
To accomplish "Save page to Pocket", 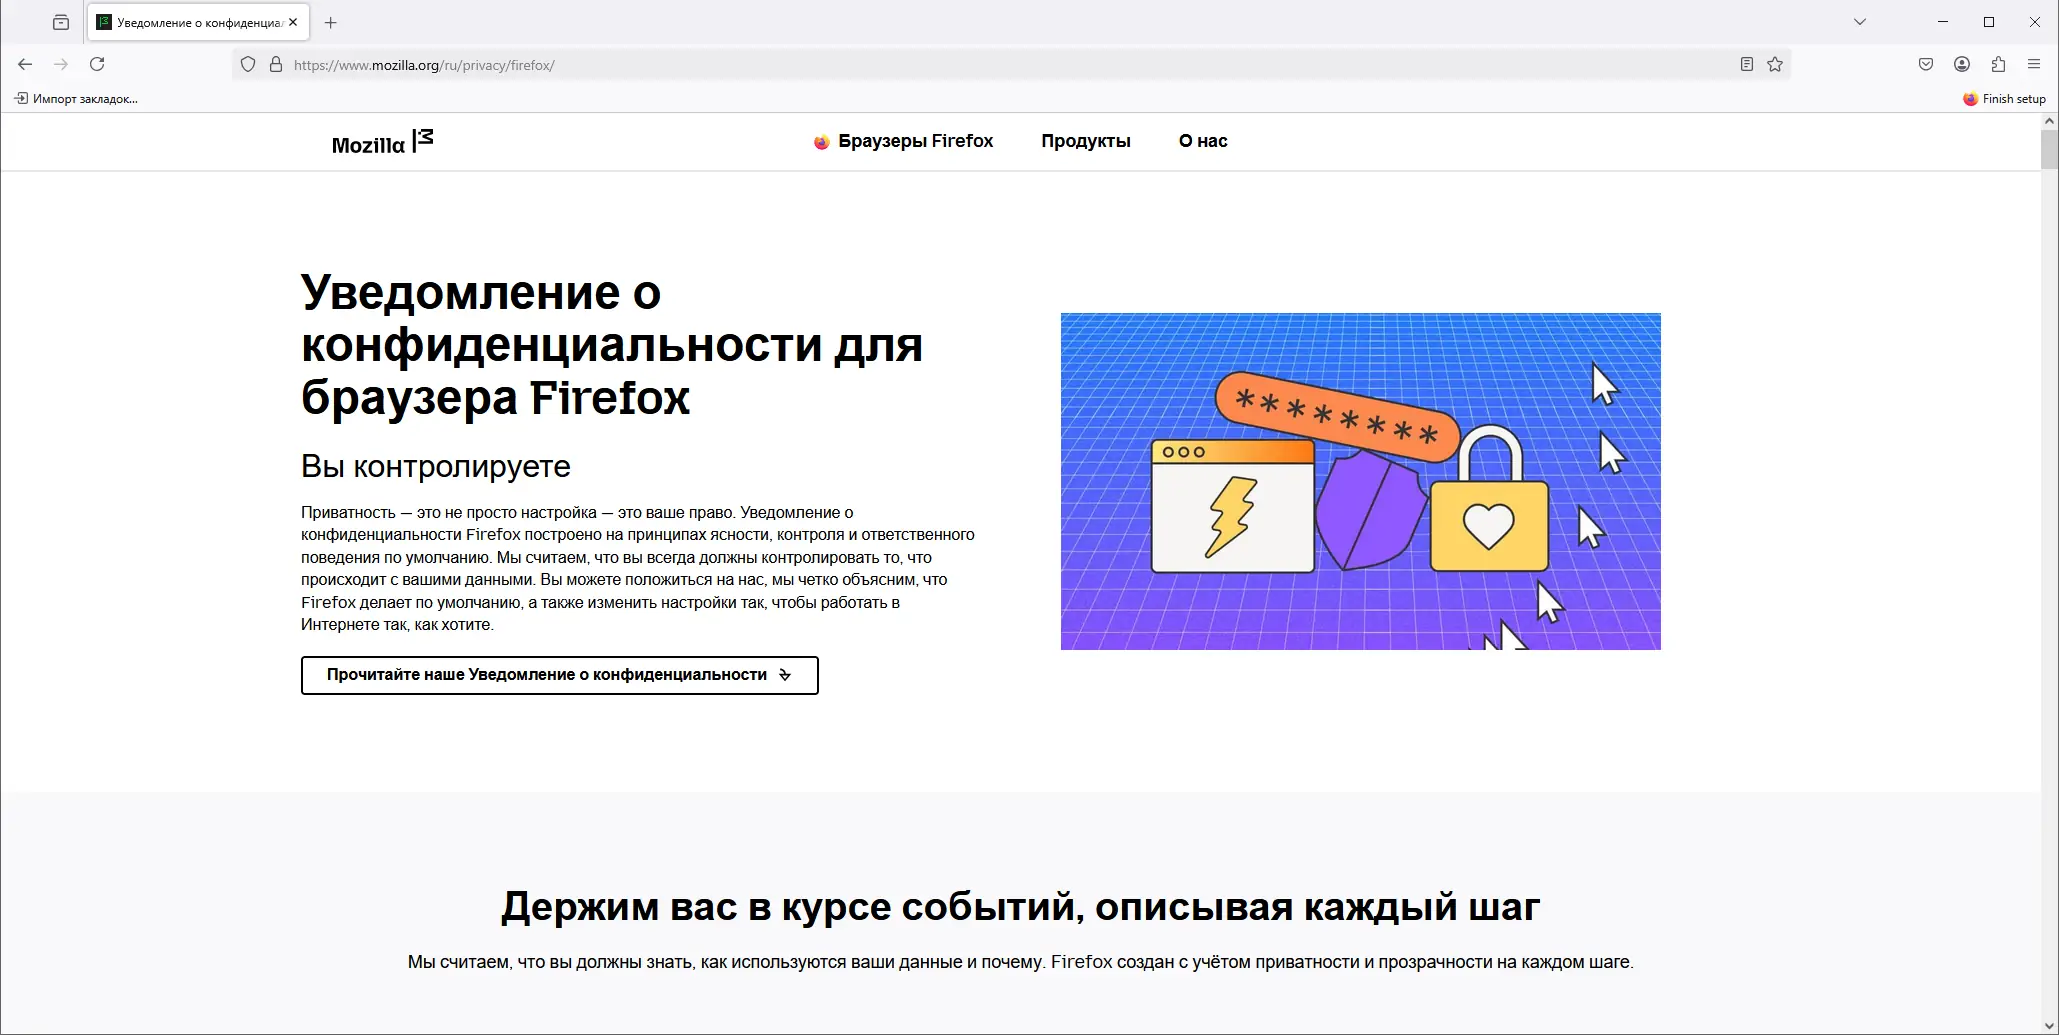I will (x=1926, y=64).
